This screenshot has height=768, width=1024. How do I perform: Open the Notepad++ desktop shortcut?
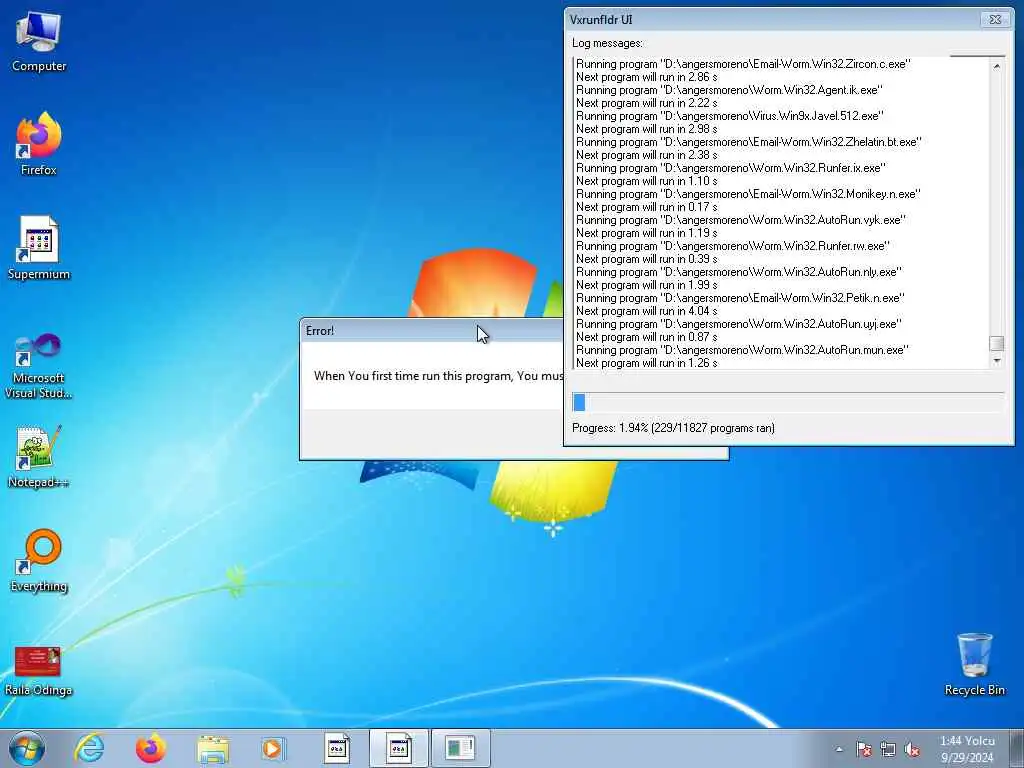coord(39,456)
